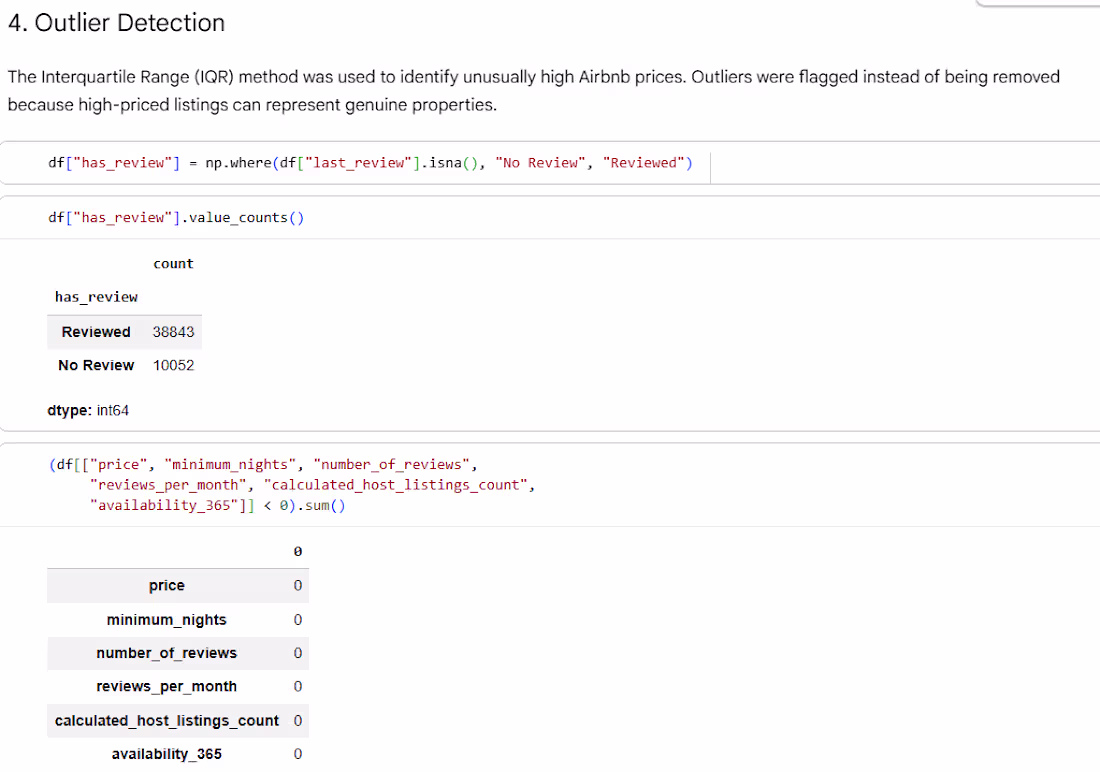This screenshot has height=772, width=1100.
Task: Click the "0" column header of the second table
Action: 298,552
